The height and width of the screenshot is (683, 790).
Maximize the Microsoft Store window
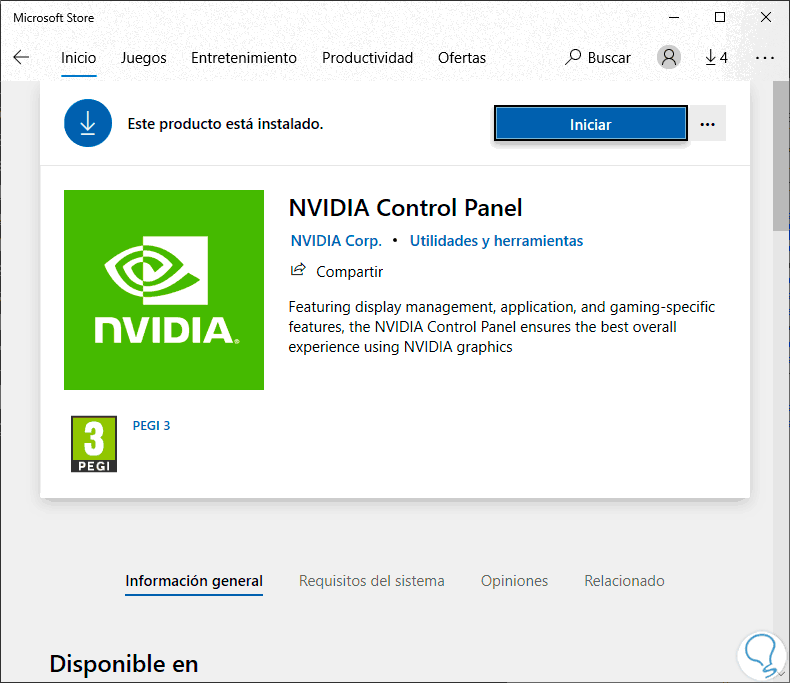coord(720,18)
